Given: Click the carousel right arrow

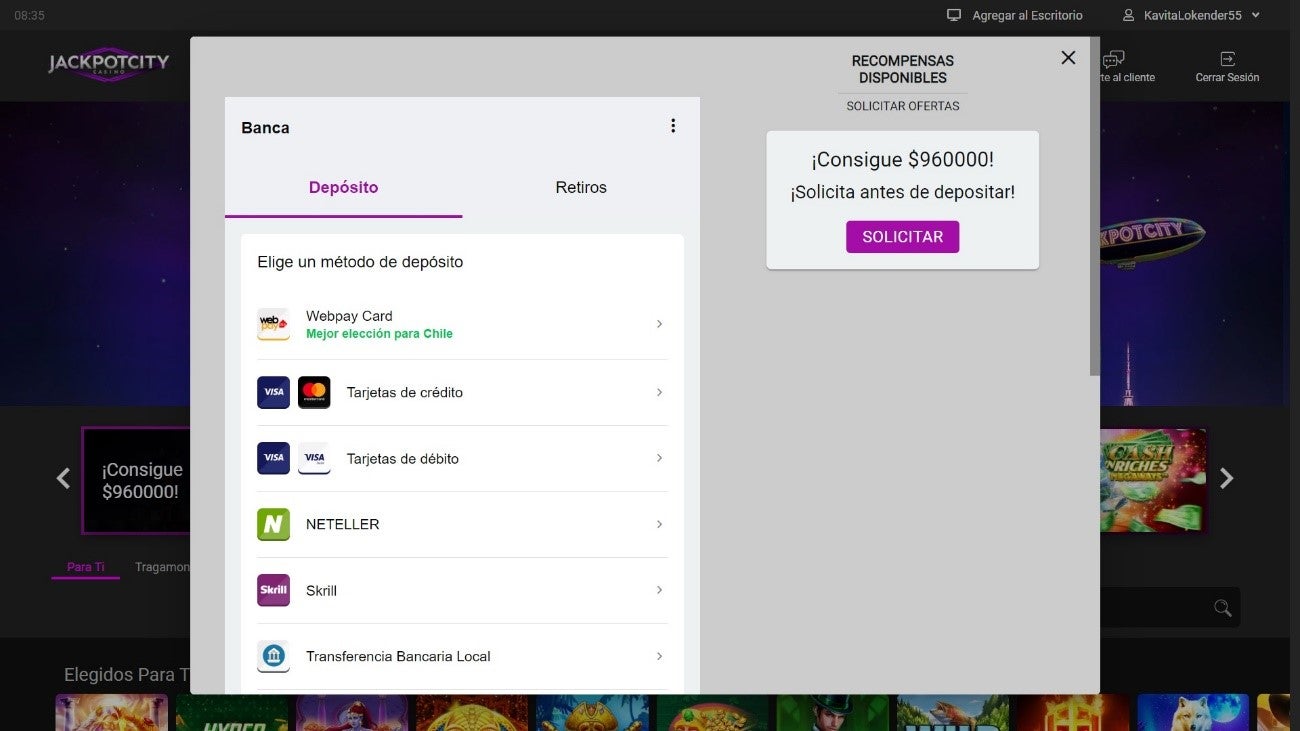Looking at the screenshot, I should (x=1227, y=479).
